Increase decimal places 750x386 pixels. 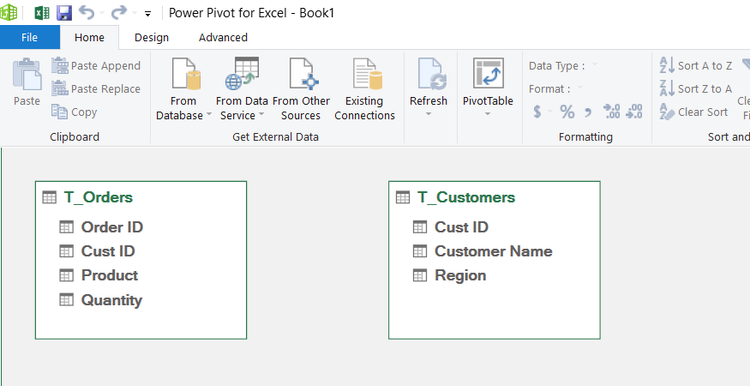pyautogui.click(x=612, y=111)
